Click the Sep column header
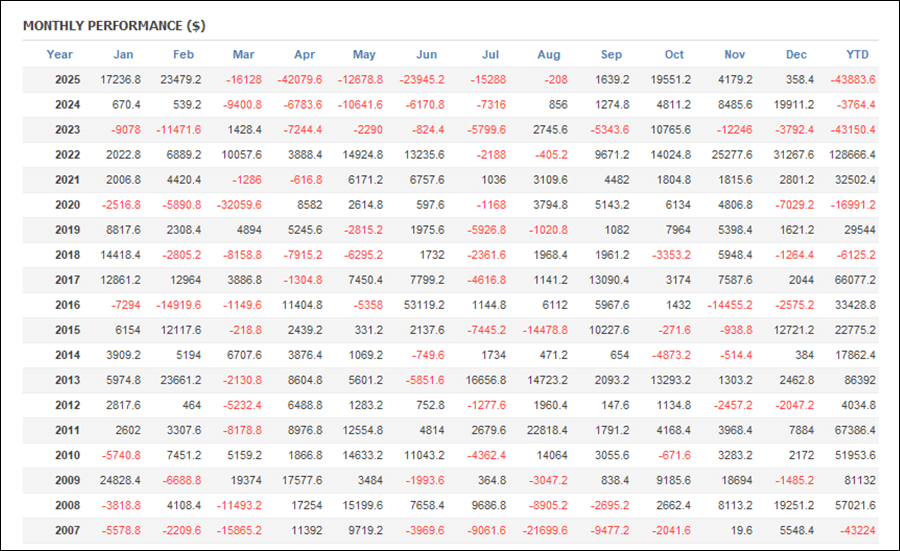Image resolution: width=900 pixels, height=551 pixels. coord(611,54)
